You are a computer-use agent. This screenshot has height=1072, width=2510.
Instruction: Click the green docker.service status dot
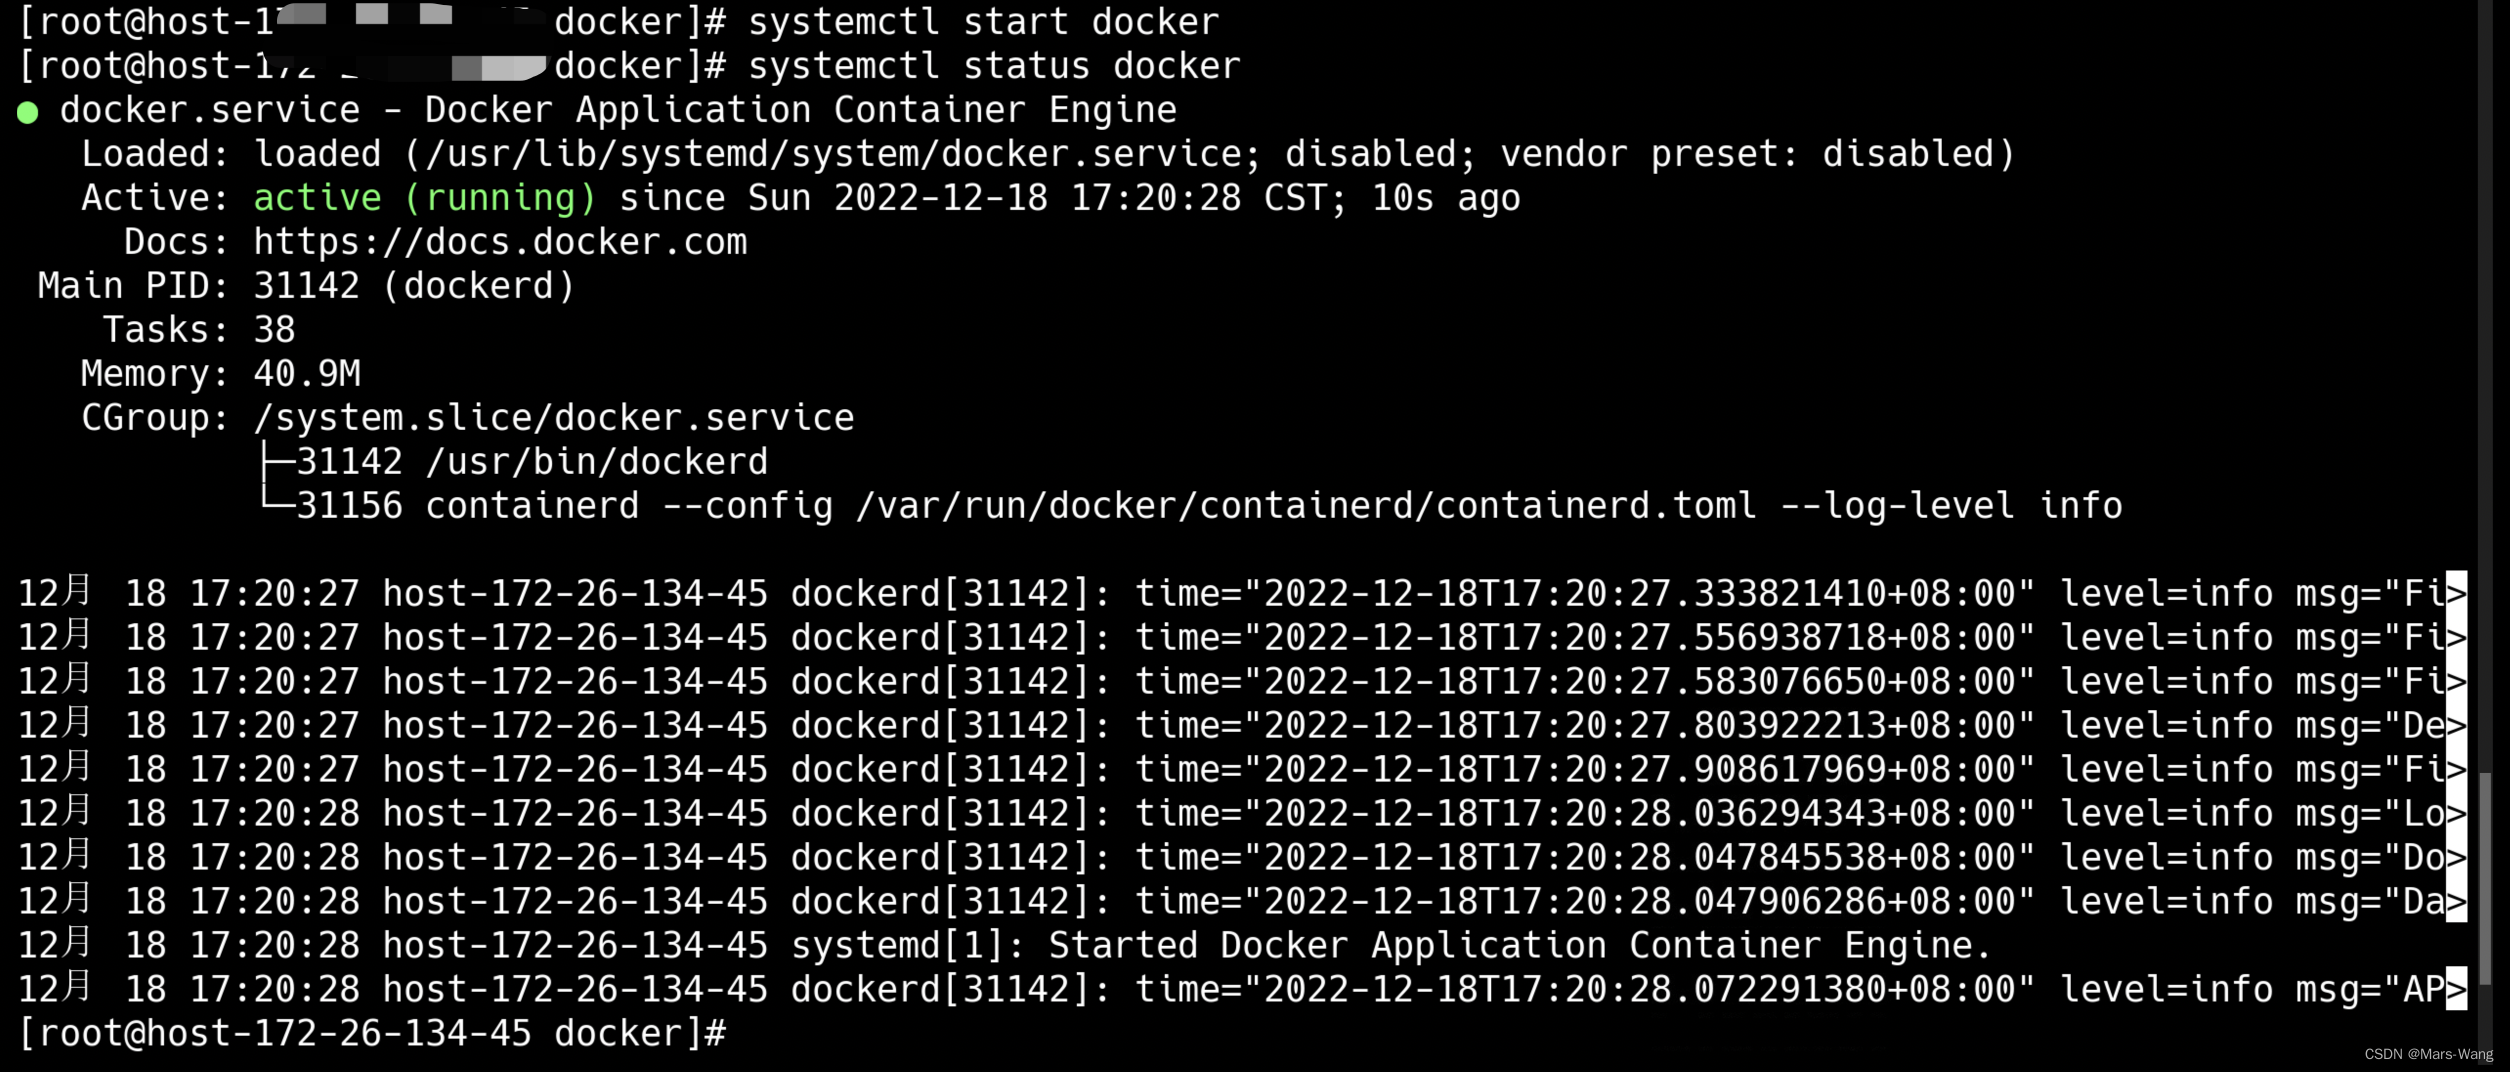pos(28,113)
